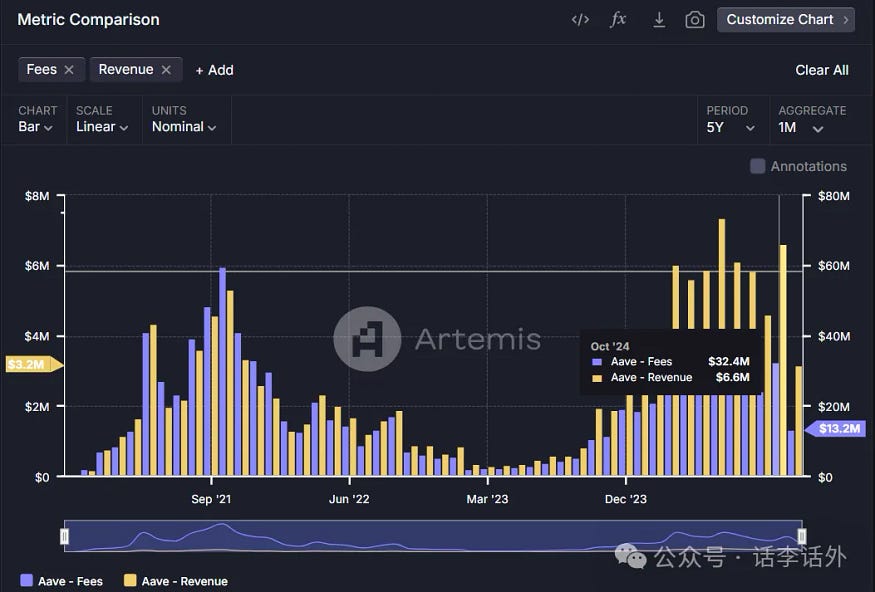
Task: Take a chart screenshot with the camera icon
Action: [x=695, y=20]
